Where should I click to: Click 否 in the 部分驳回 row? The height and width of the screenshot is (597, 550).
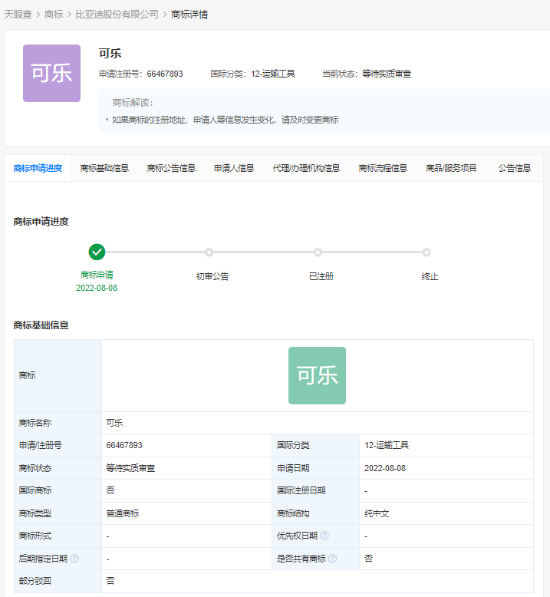110,581
